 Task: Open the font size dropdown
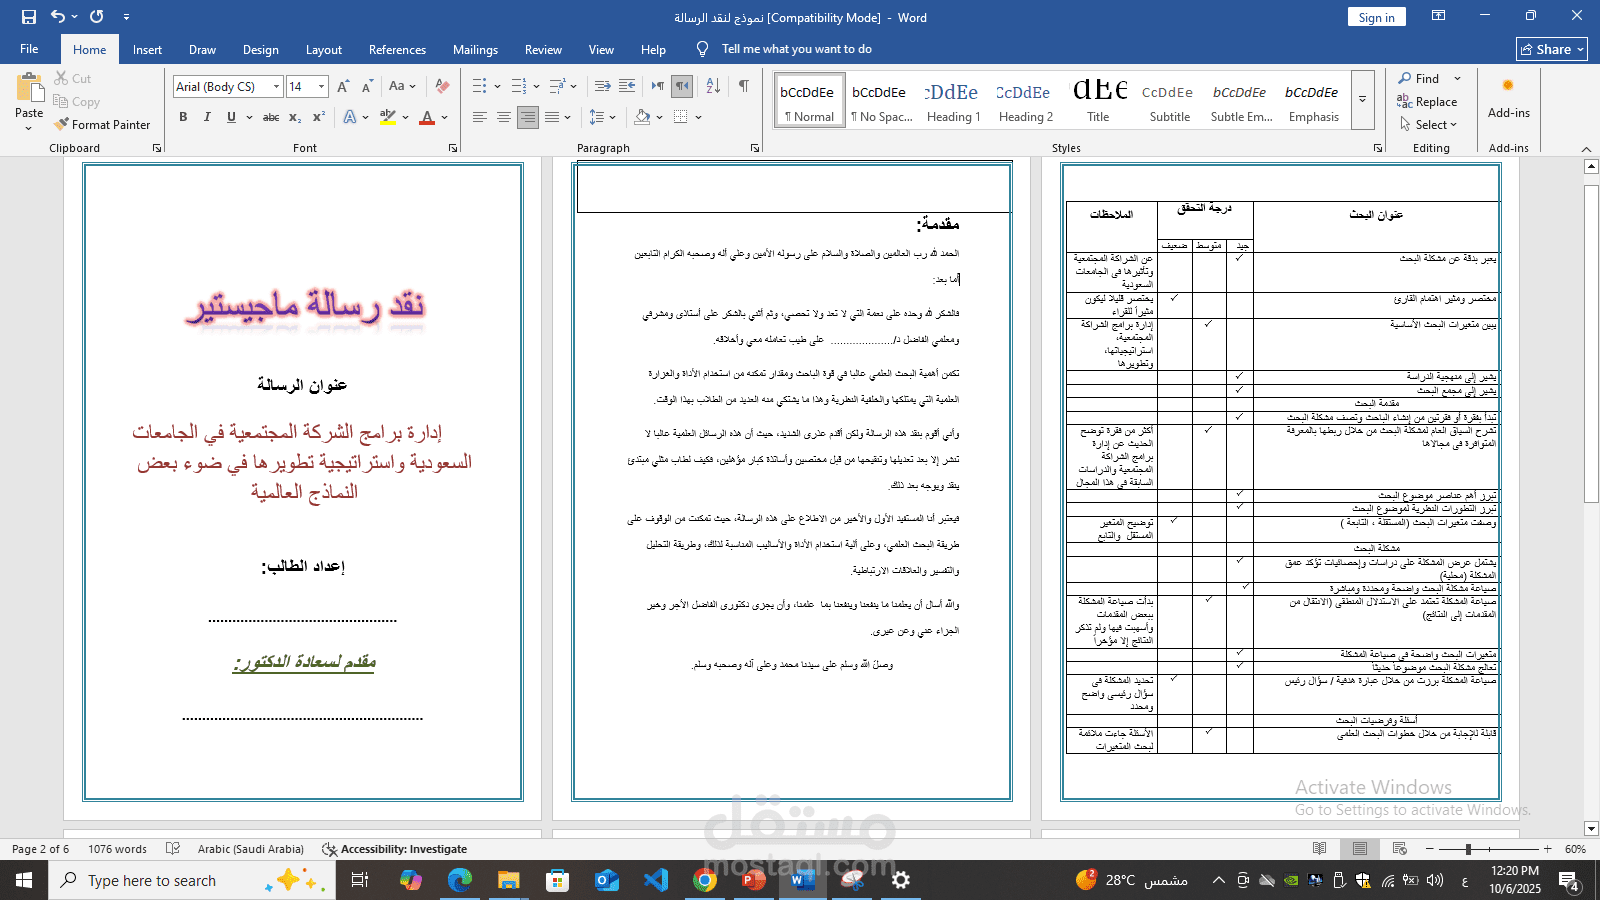pyautogui.click(x=321, y=87)
